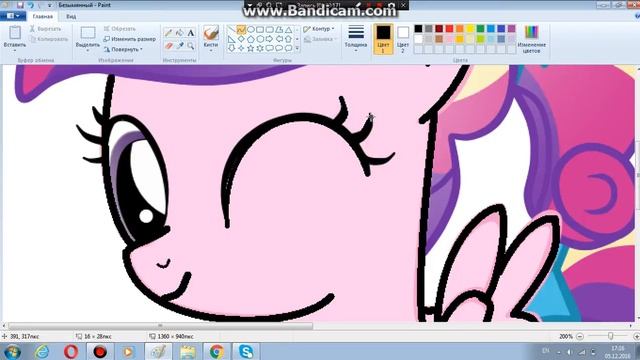Choose the straight line shape
The width and height of the screenshot is (640, 360).
point(231,30)
